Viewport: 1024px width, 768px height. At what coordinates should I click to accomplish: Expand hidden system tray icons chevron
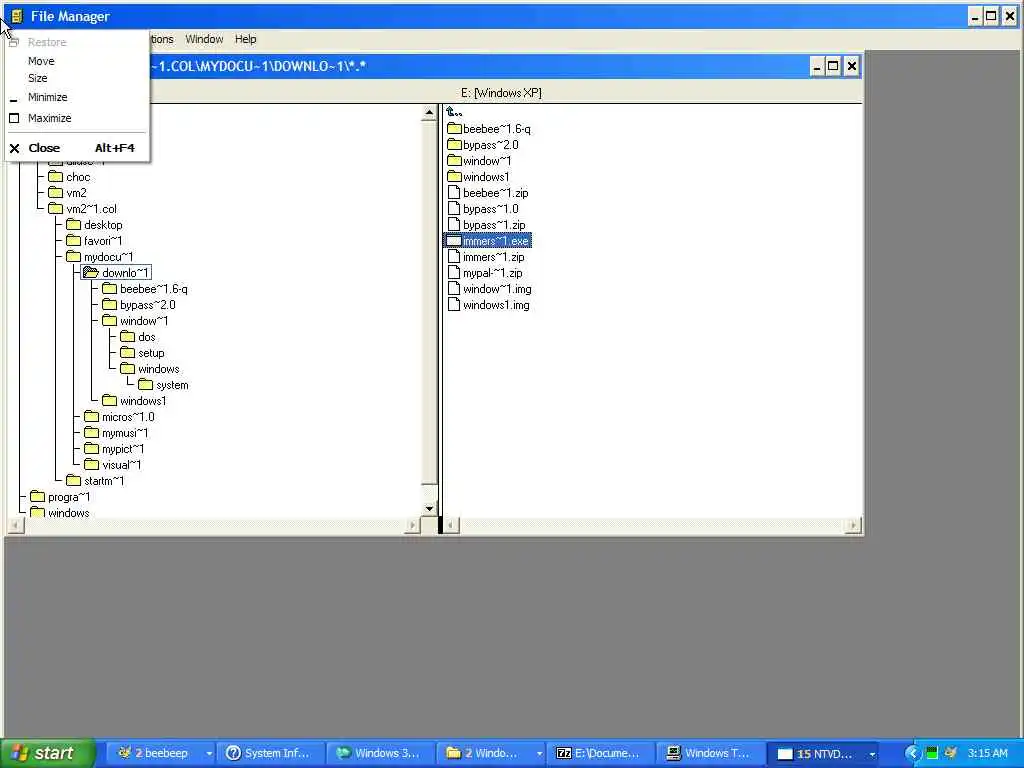tap(912, 754)
